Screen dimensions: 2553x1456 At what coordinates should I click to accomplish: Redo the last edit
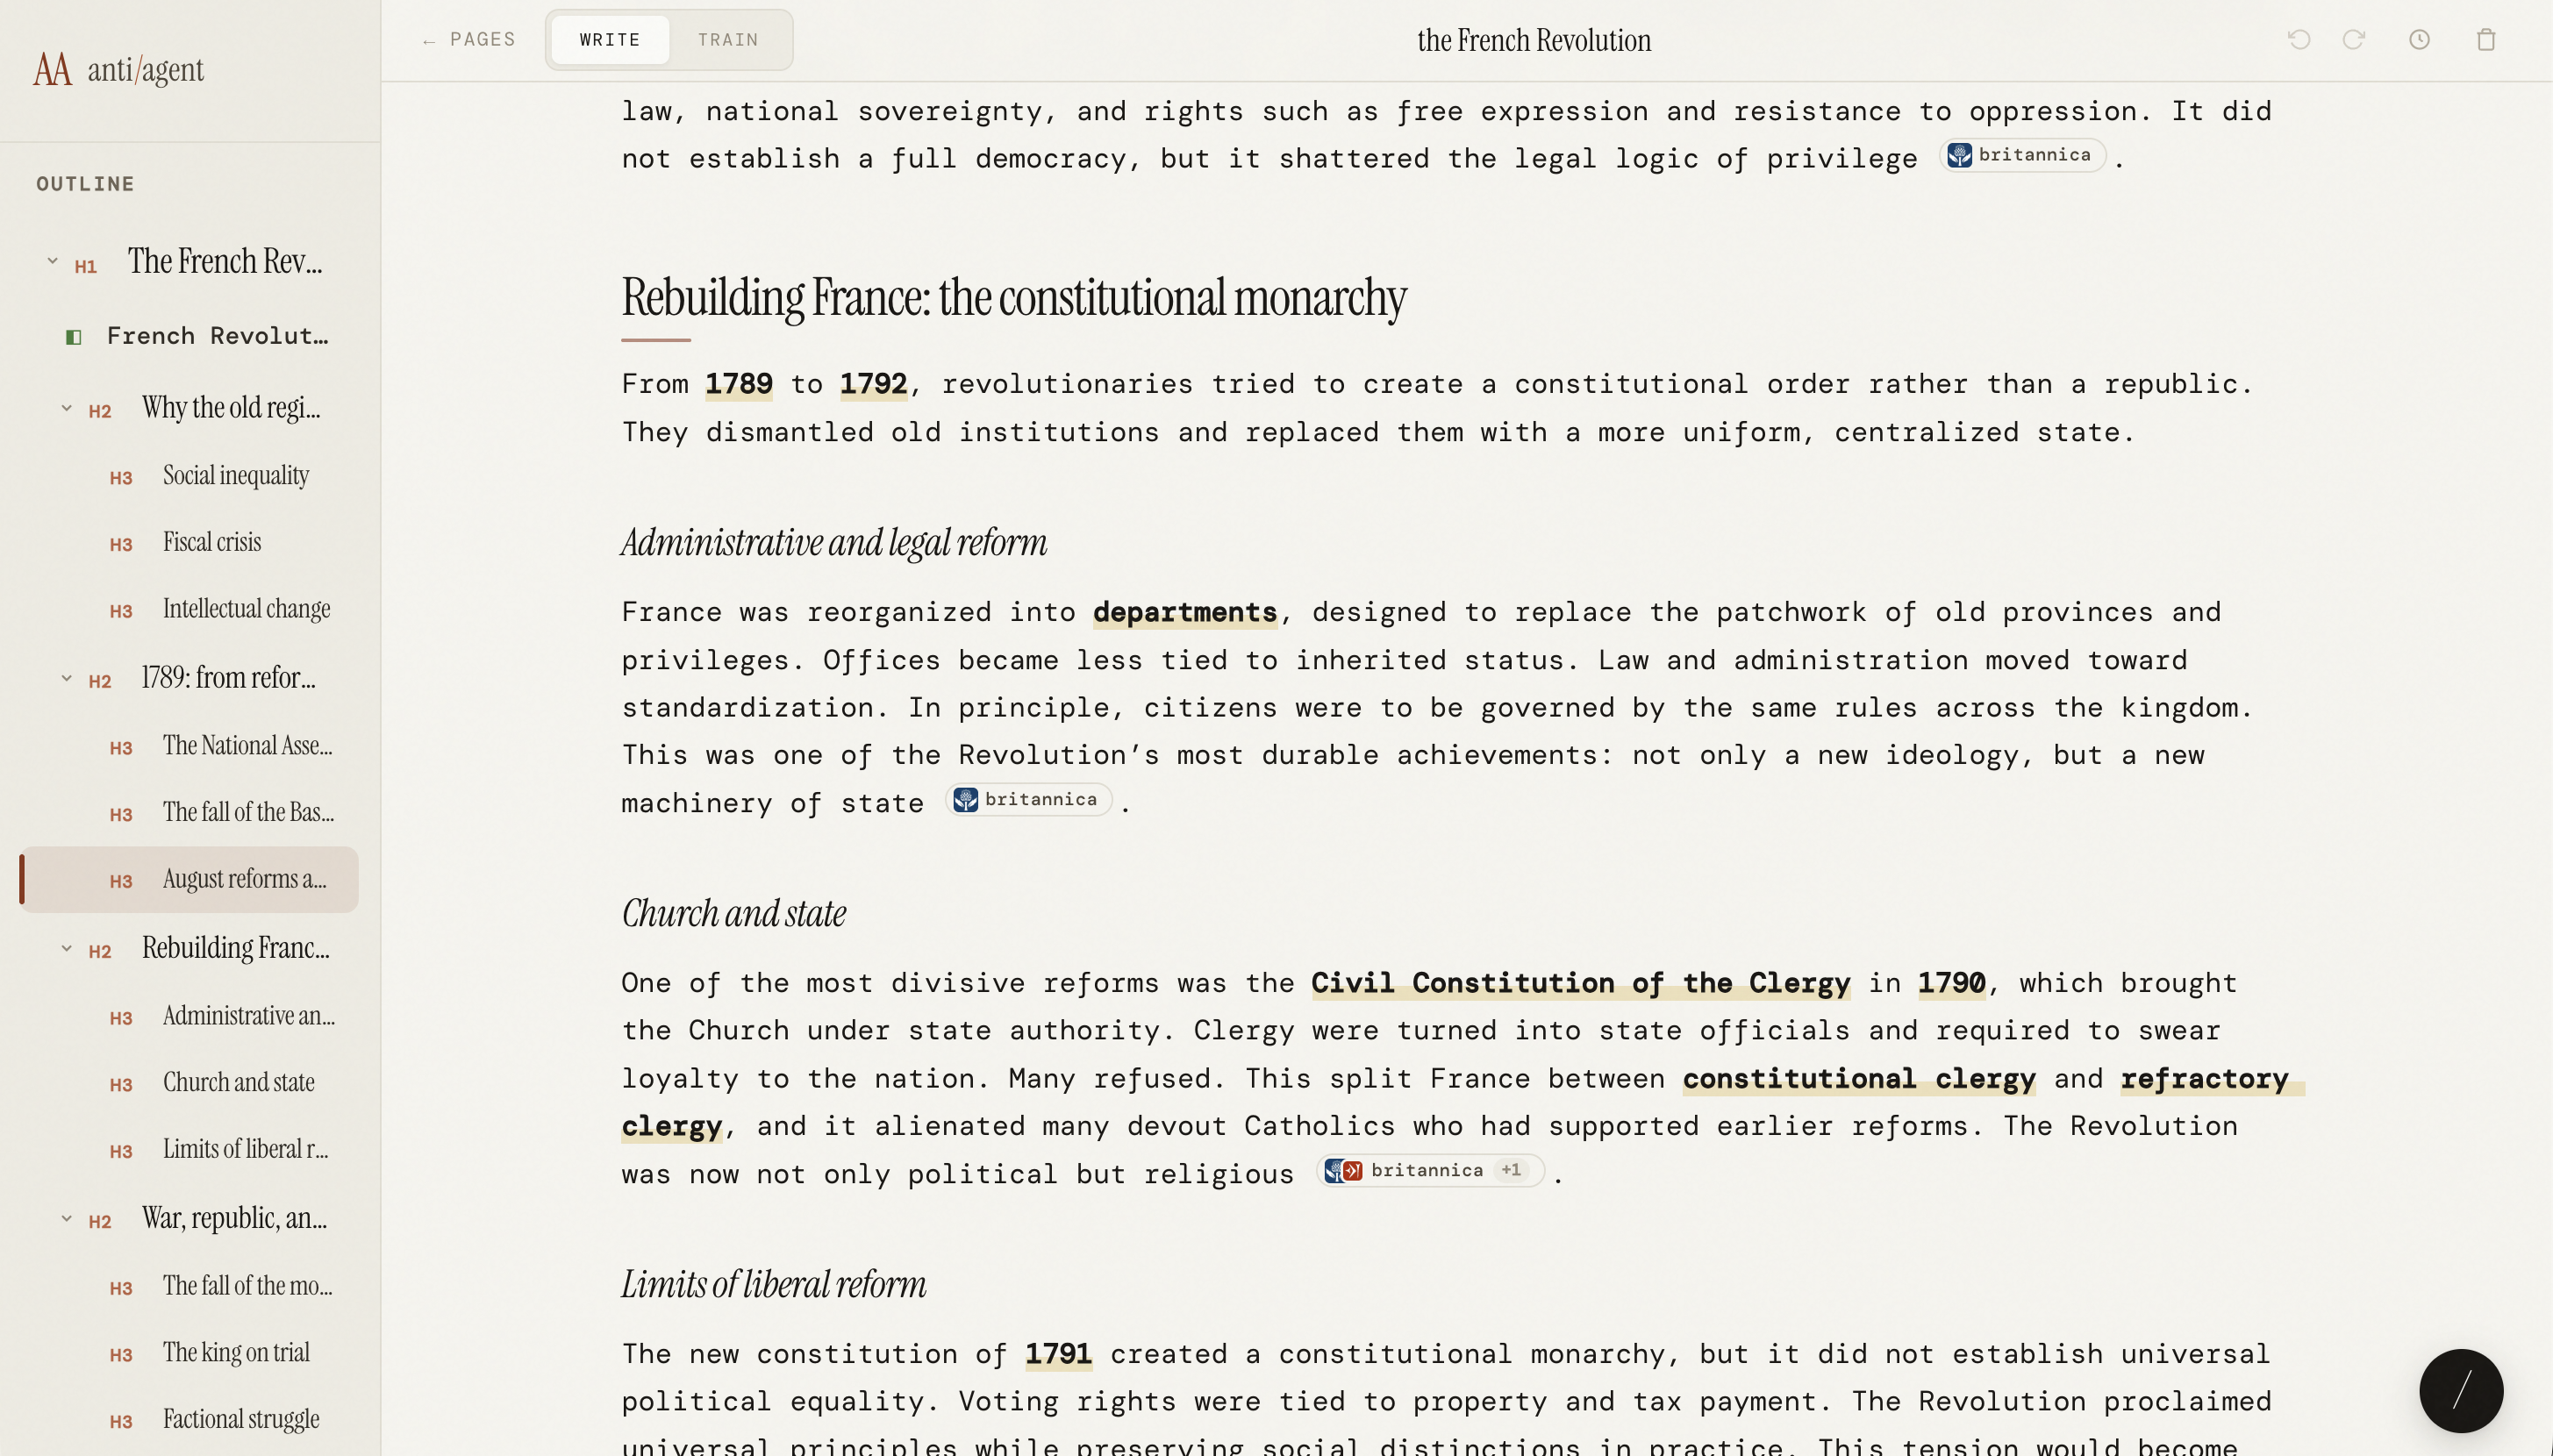(x=2354, y=39)
